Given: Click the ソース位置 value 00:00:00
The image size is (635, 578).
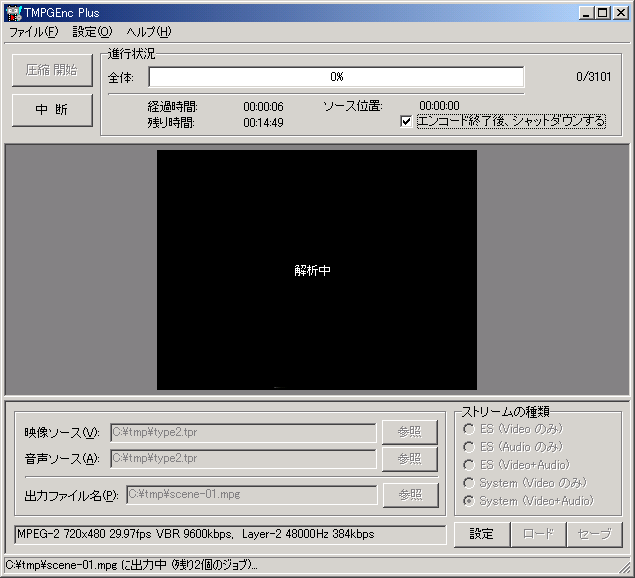Looking at the screenshot, I should tap(439, 106).
